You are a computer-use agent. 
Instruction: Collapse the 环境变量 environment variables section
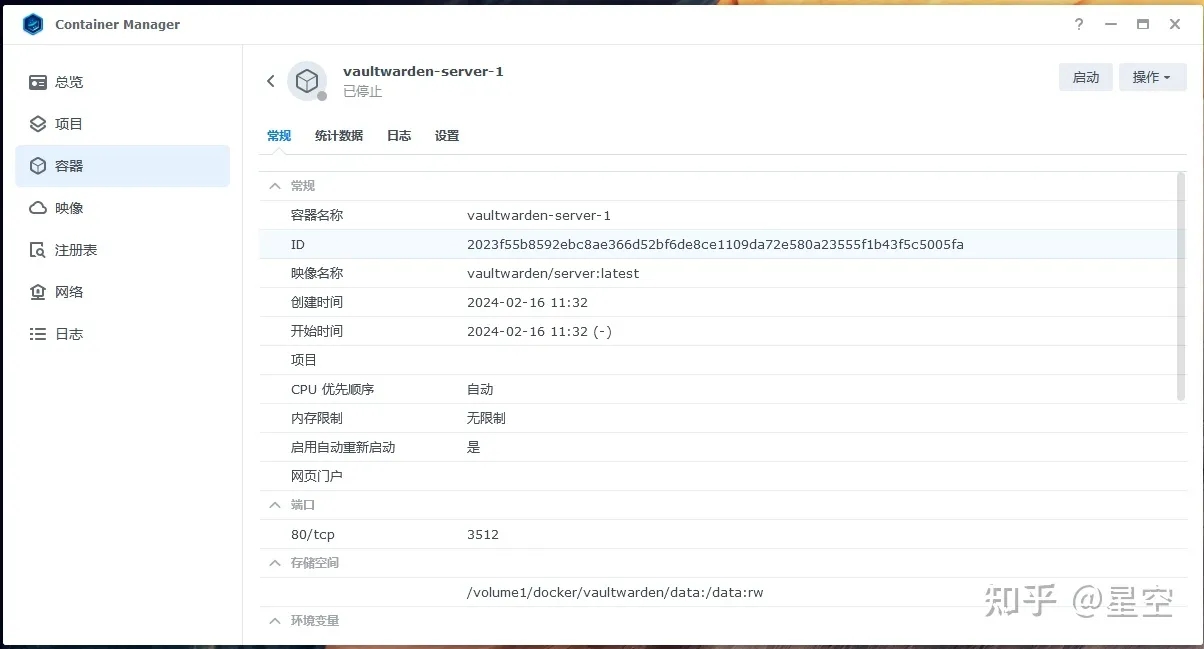(274, 621)
